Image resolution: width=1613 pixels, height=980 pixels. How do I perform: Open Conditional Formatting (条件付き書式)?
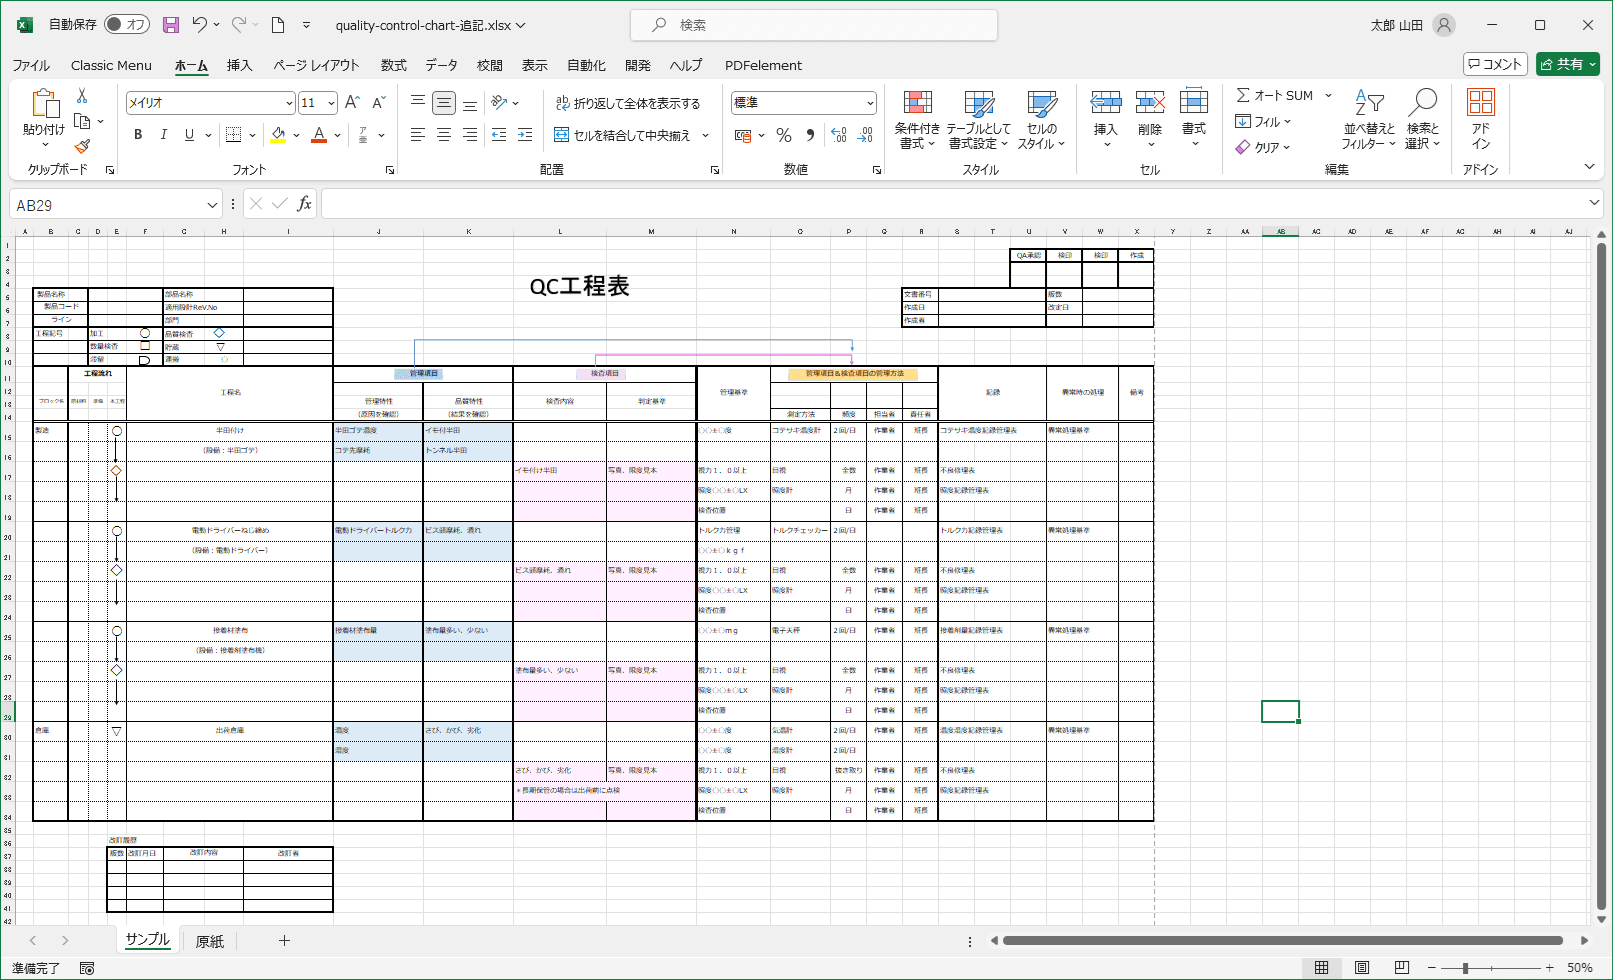pos(917,120)
